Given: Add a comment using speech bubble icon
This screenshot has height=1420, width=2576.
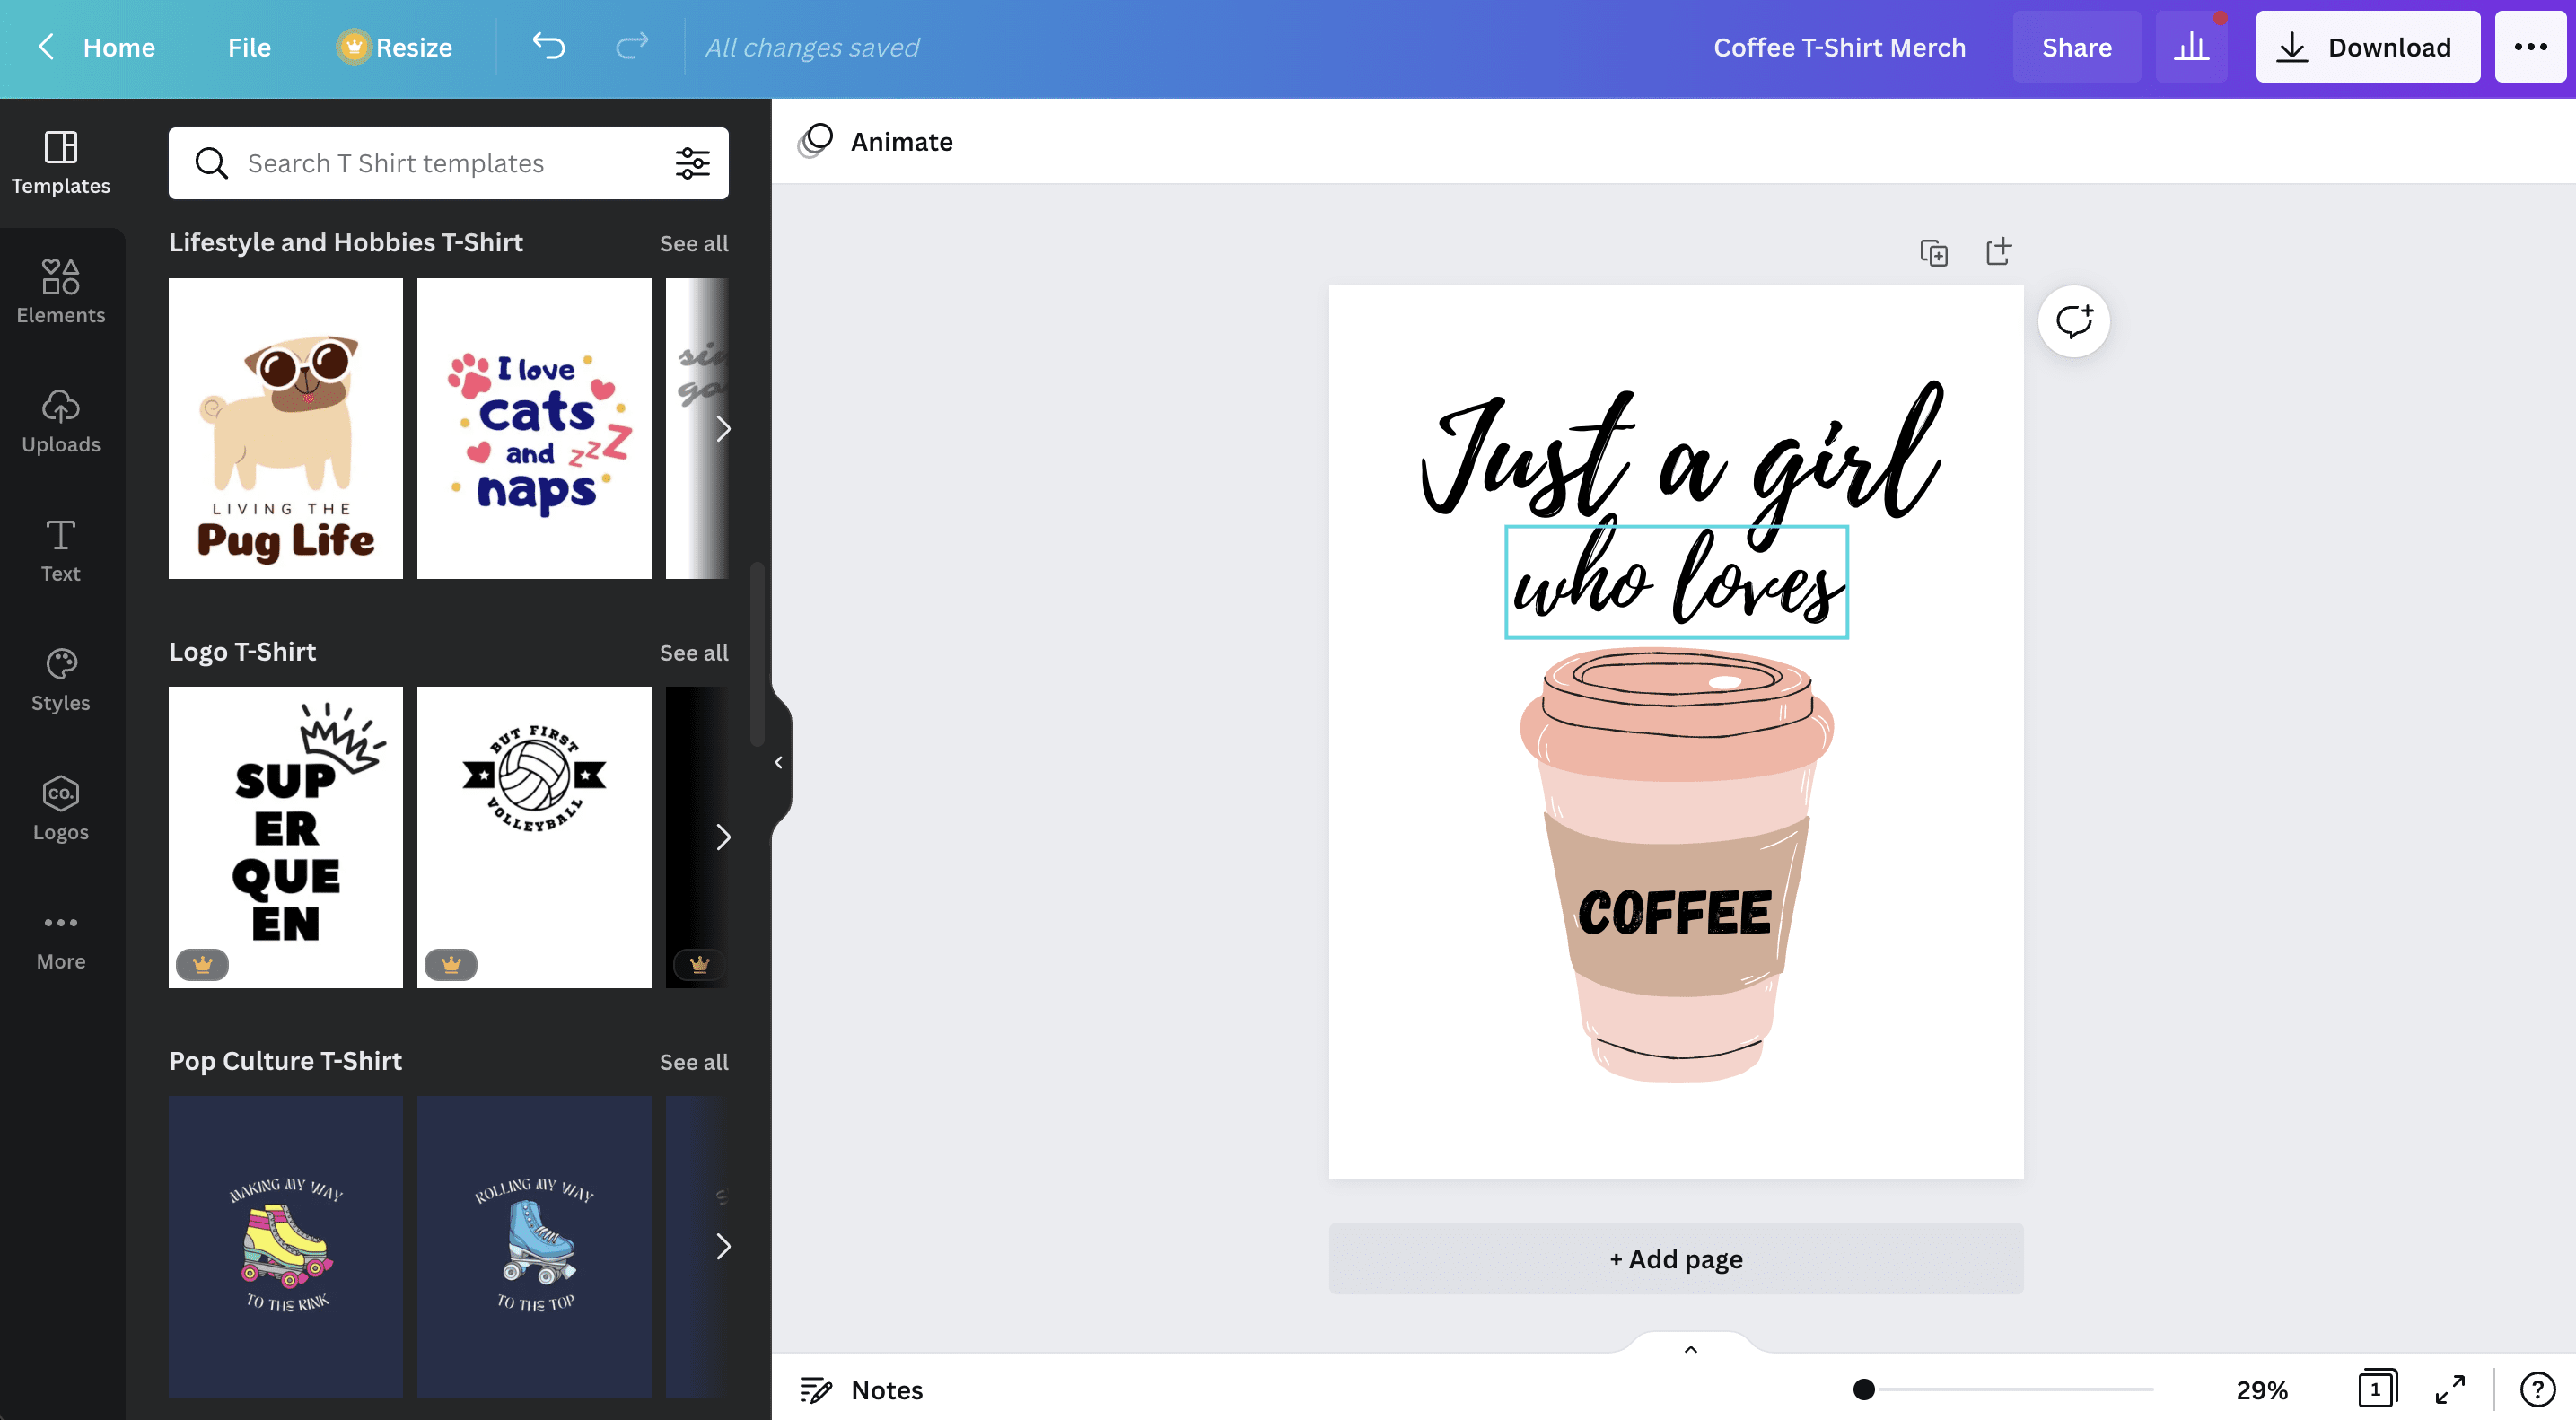Looking at the screenshot, I should tap(2073, 322).
